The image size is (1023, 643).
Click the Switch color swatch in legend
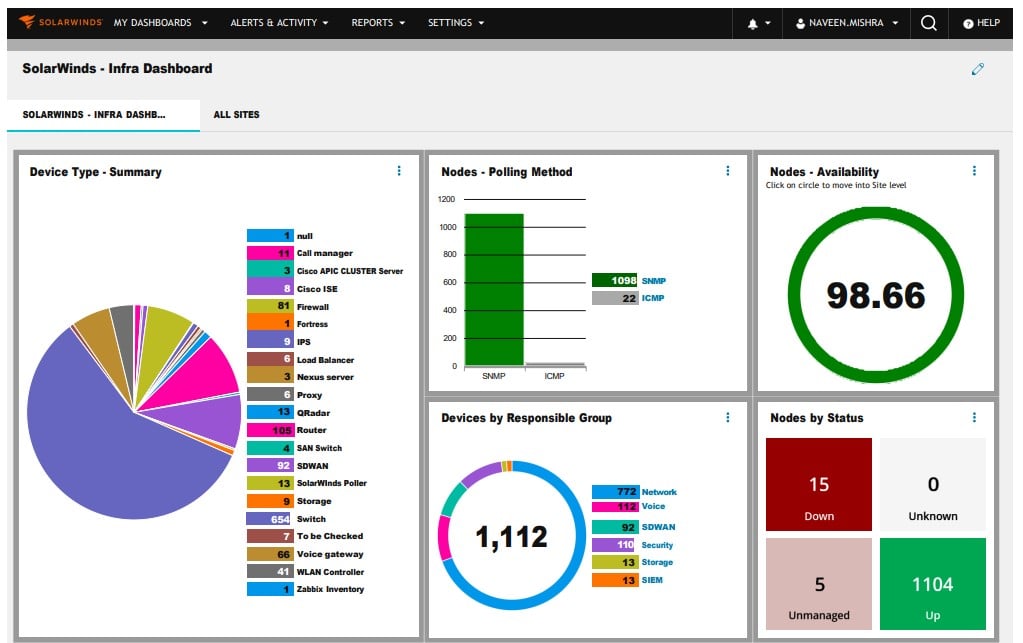point(269,519)
